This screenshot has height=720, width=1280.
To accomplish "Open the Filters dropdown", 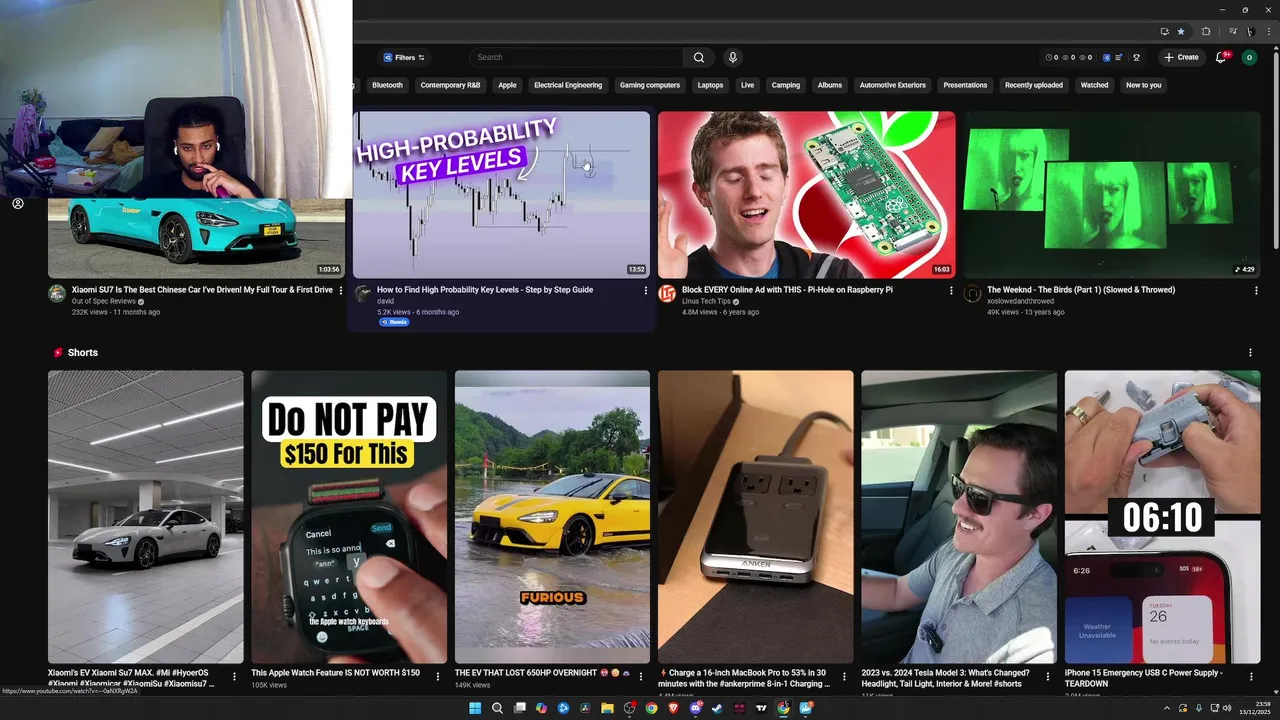I will point(404,57).
